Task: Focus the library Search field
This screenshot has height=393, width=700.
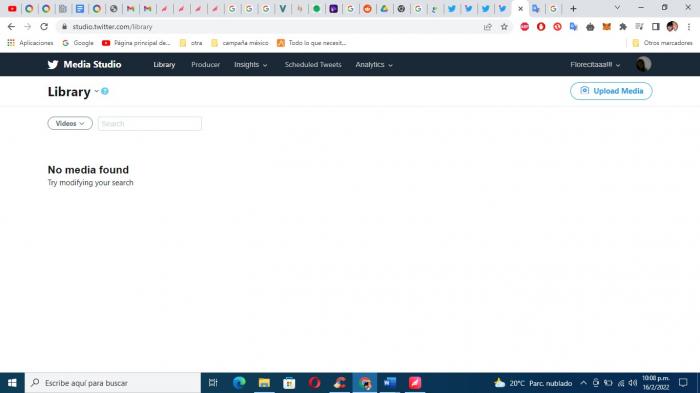Action: click(x=150, y=123)
